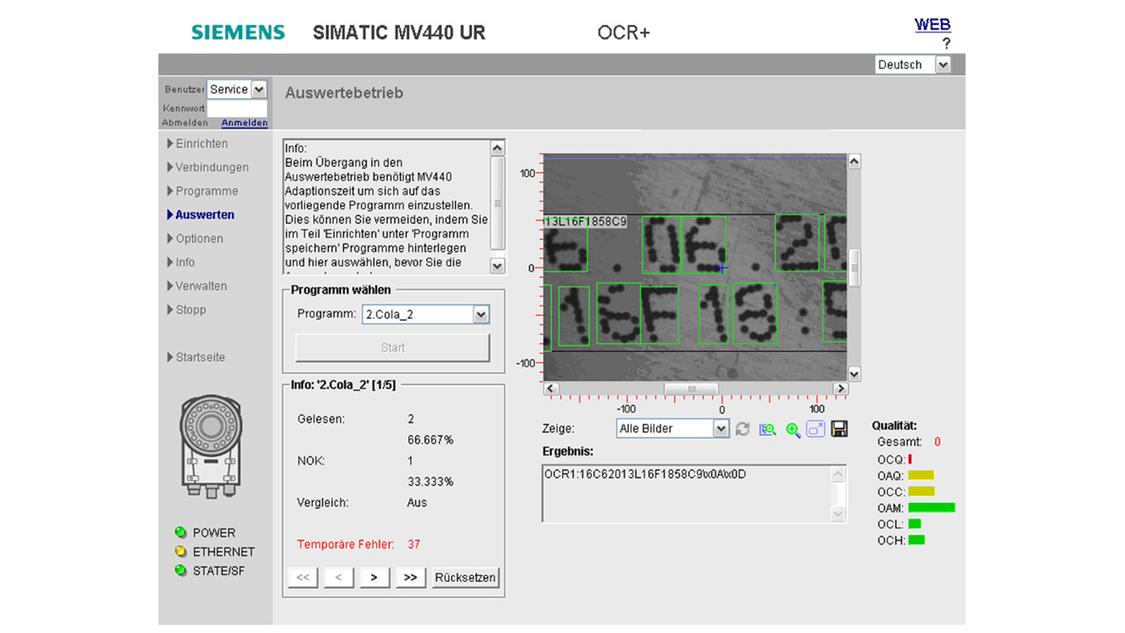1125x633 pixels.
Task: Click the MV440 camera device image
Action: coord(211,446)
